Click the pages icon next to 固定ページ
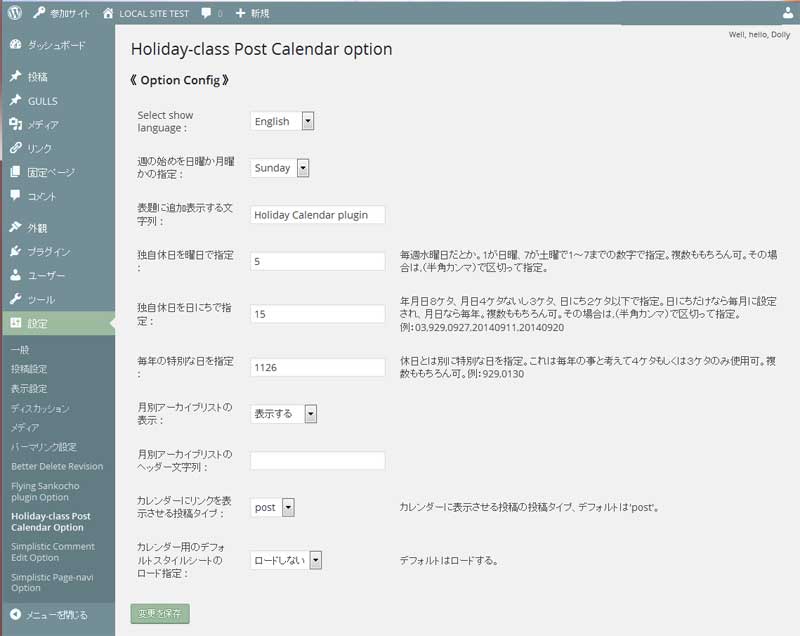Screen dimensions: 800x636 pos(16,171)
